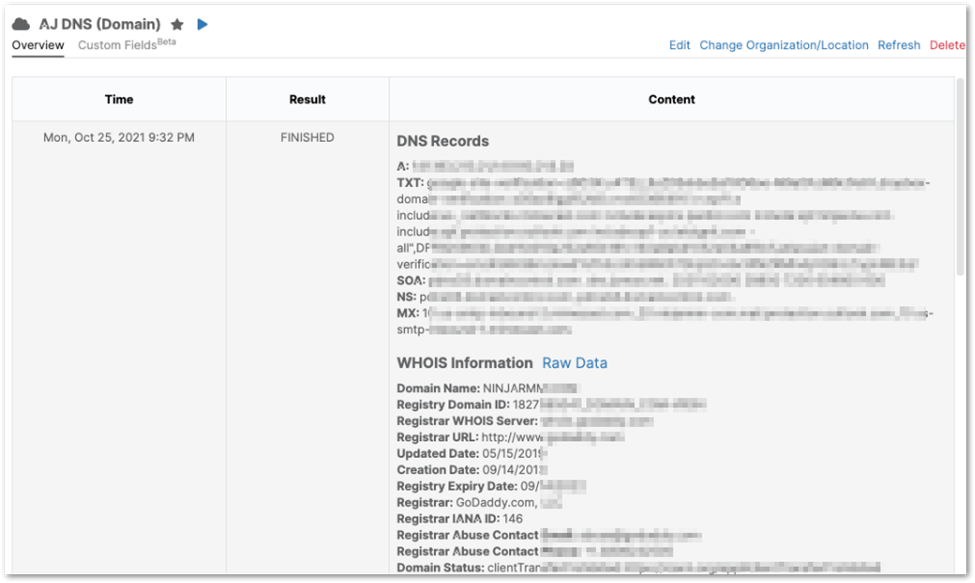Run the job via the blue play icon
Viewport: 975px width, 583px height.
(x=202, y=23)
